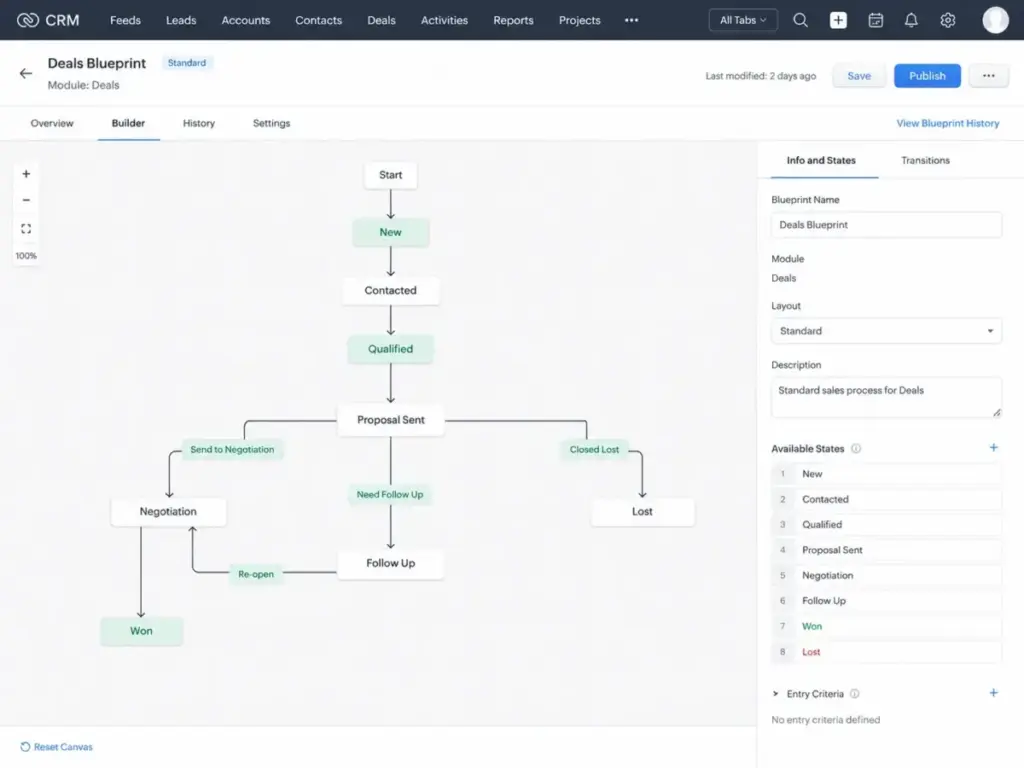Open more nav tabs ellipsis in top bar
Image resolution: width=1024 pixels, height=768 pixels.
pyautogui.click(x=631, y=20)
